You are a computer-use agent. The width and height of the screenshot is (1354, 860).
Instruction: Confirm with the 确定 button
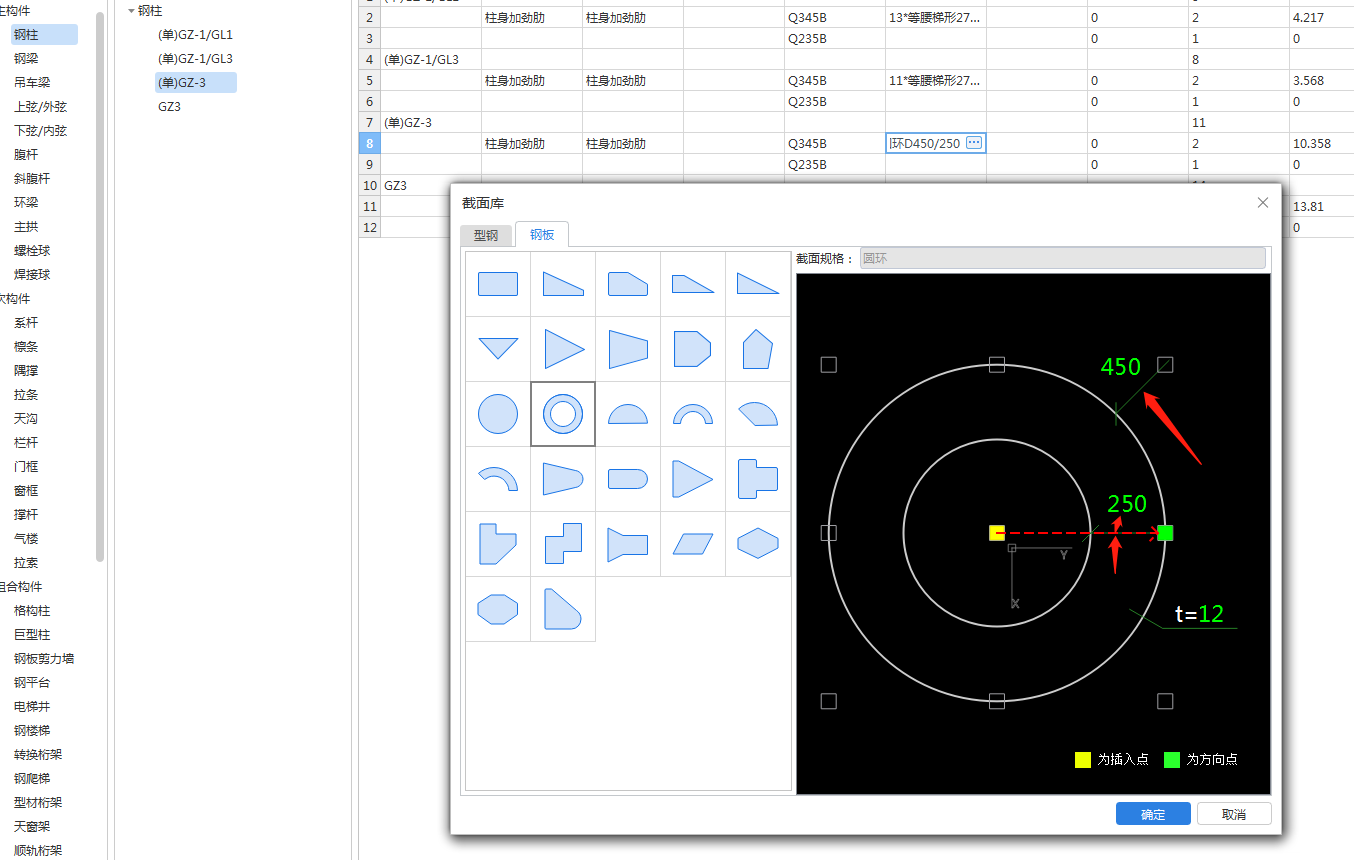1153,814
